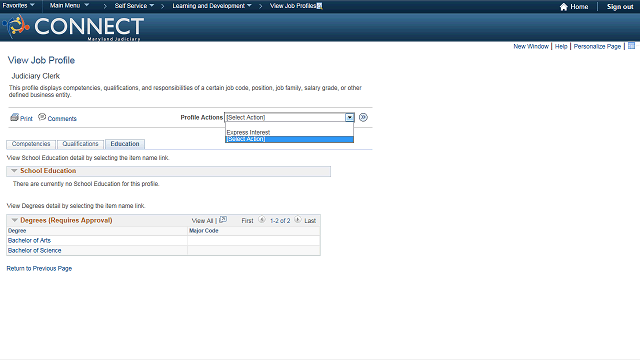Click the Print icon

(14, 118)
